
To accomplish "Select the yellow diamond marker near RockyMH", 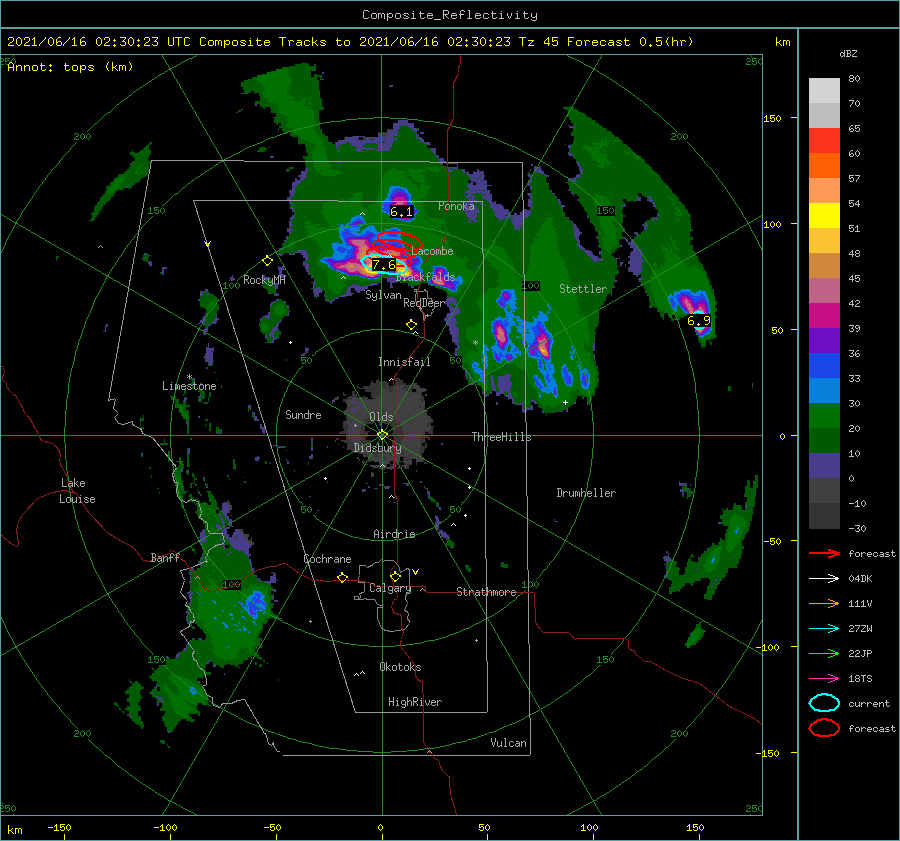I will pos(267,261).
